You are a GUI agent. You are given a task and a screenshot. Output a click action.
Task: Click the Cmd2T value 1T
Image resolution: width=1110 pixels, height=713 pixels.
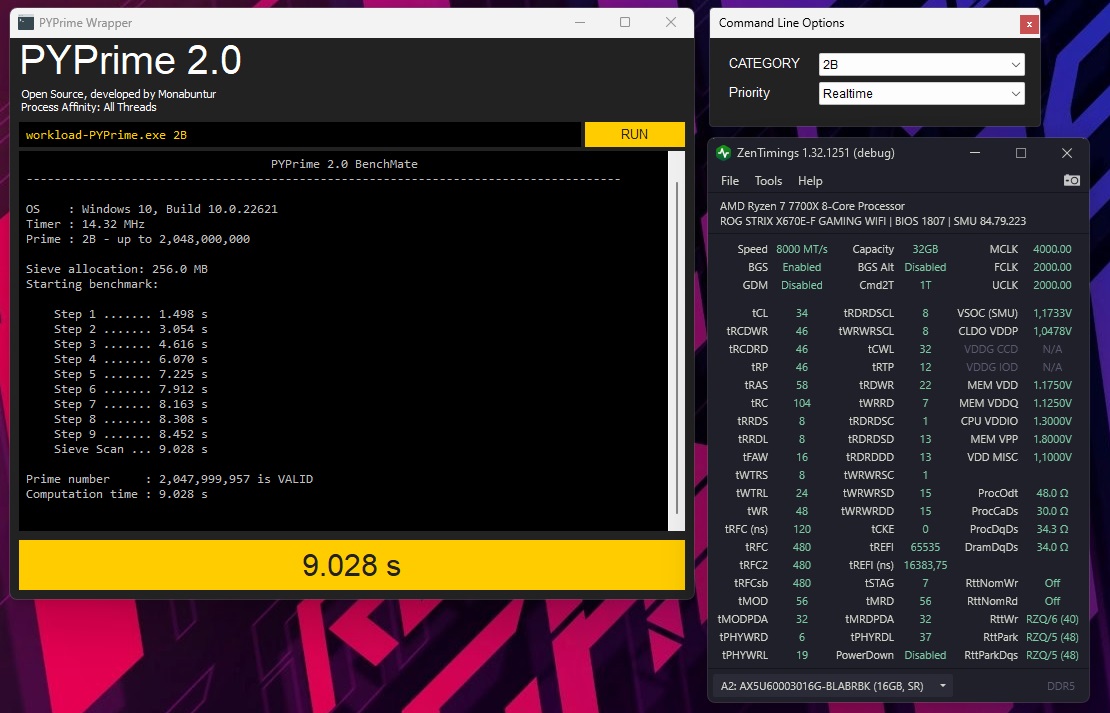(925, 285)
